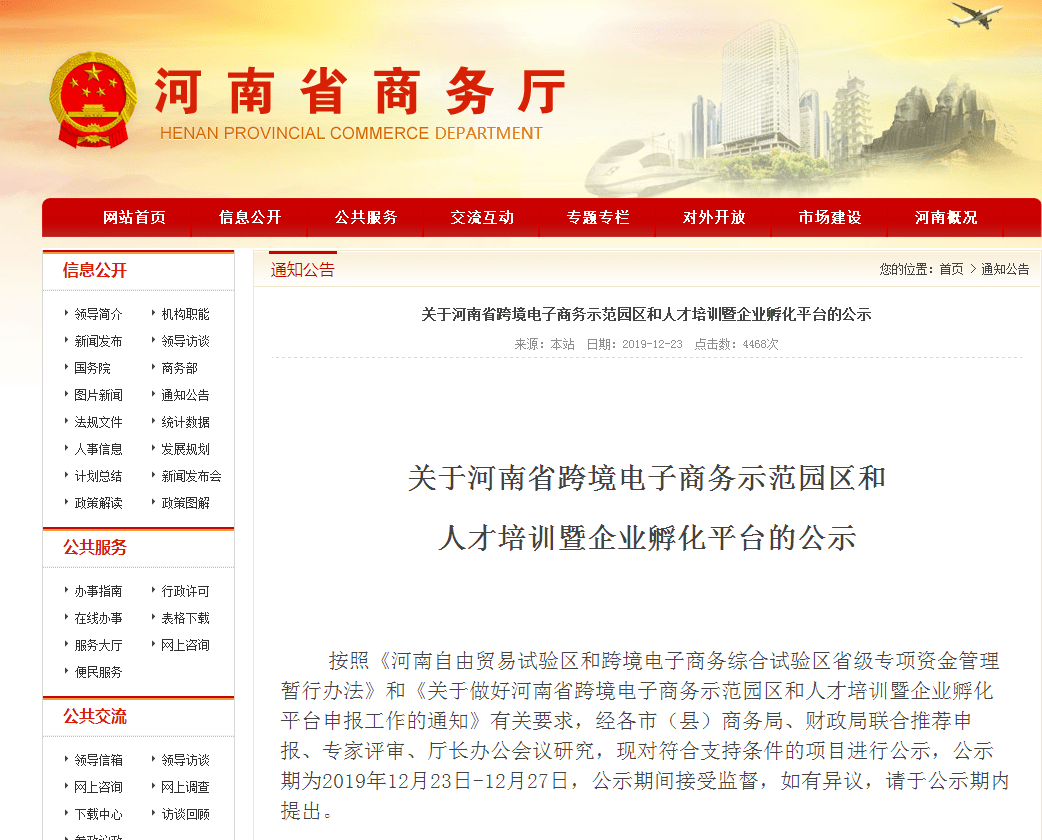Click the 通知公告 breadcrumb link
The image size is (1042, 840).
coord(1005,269)
